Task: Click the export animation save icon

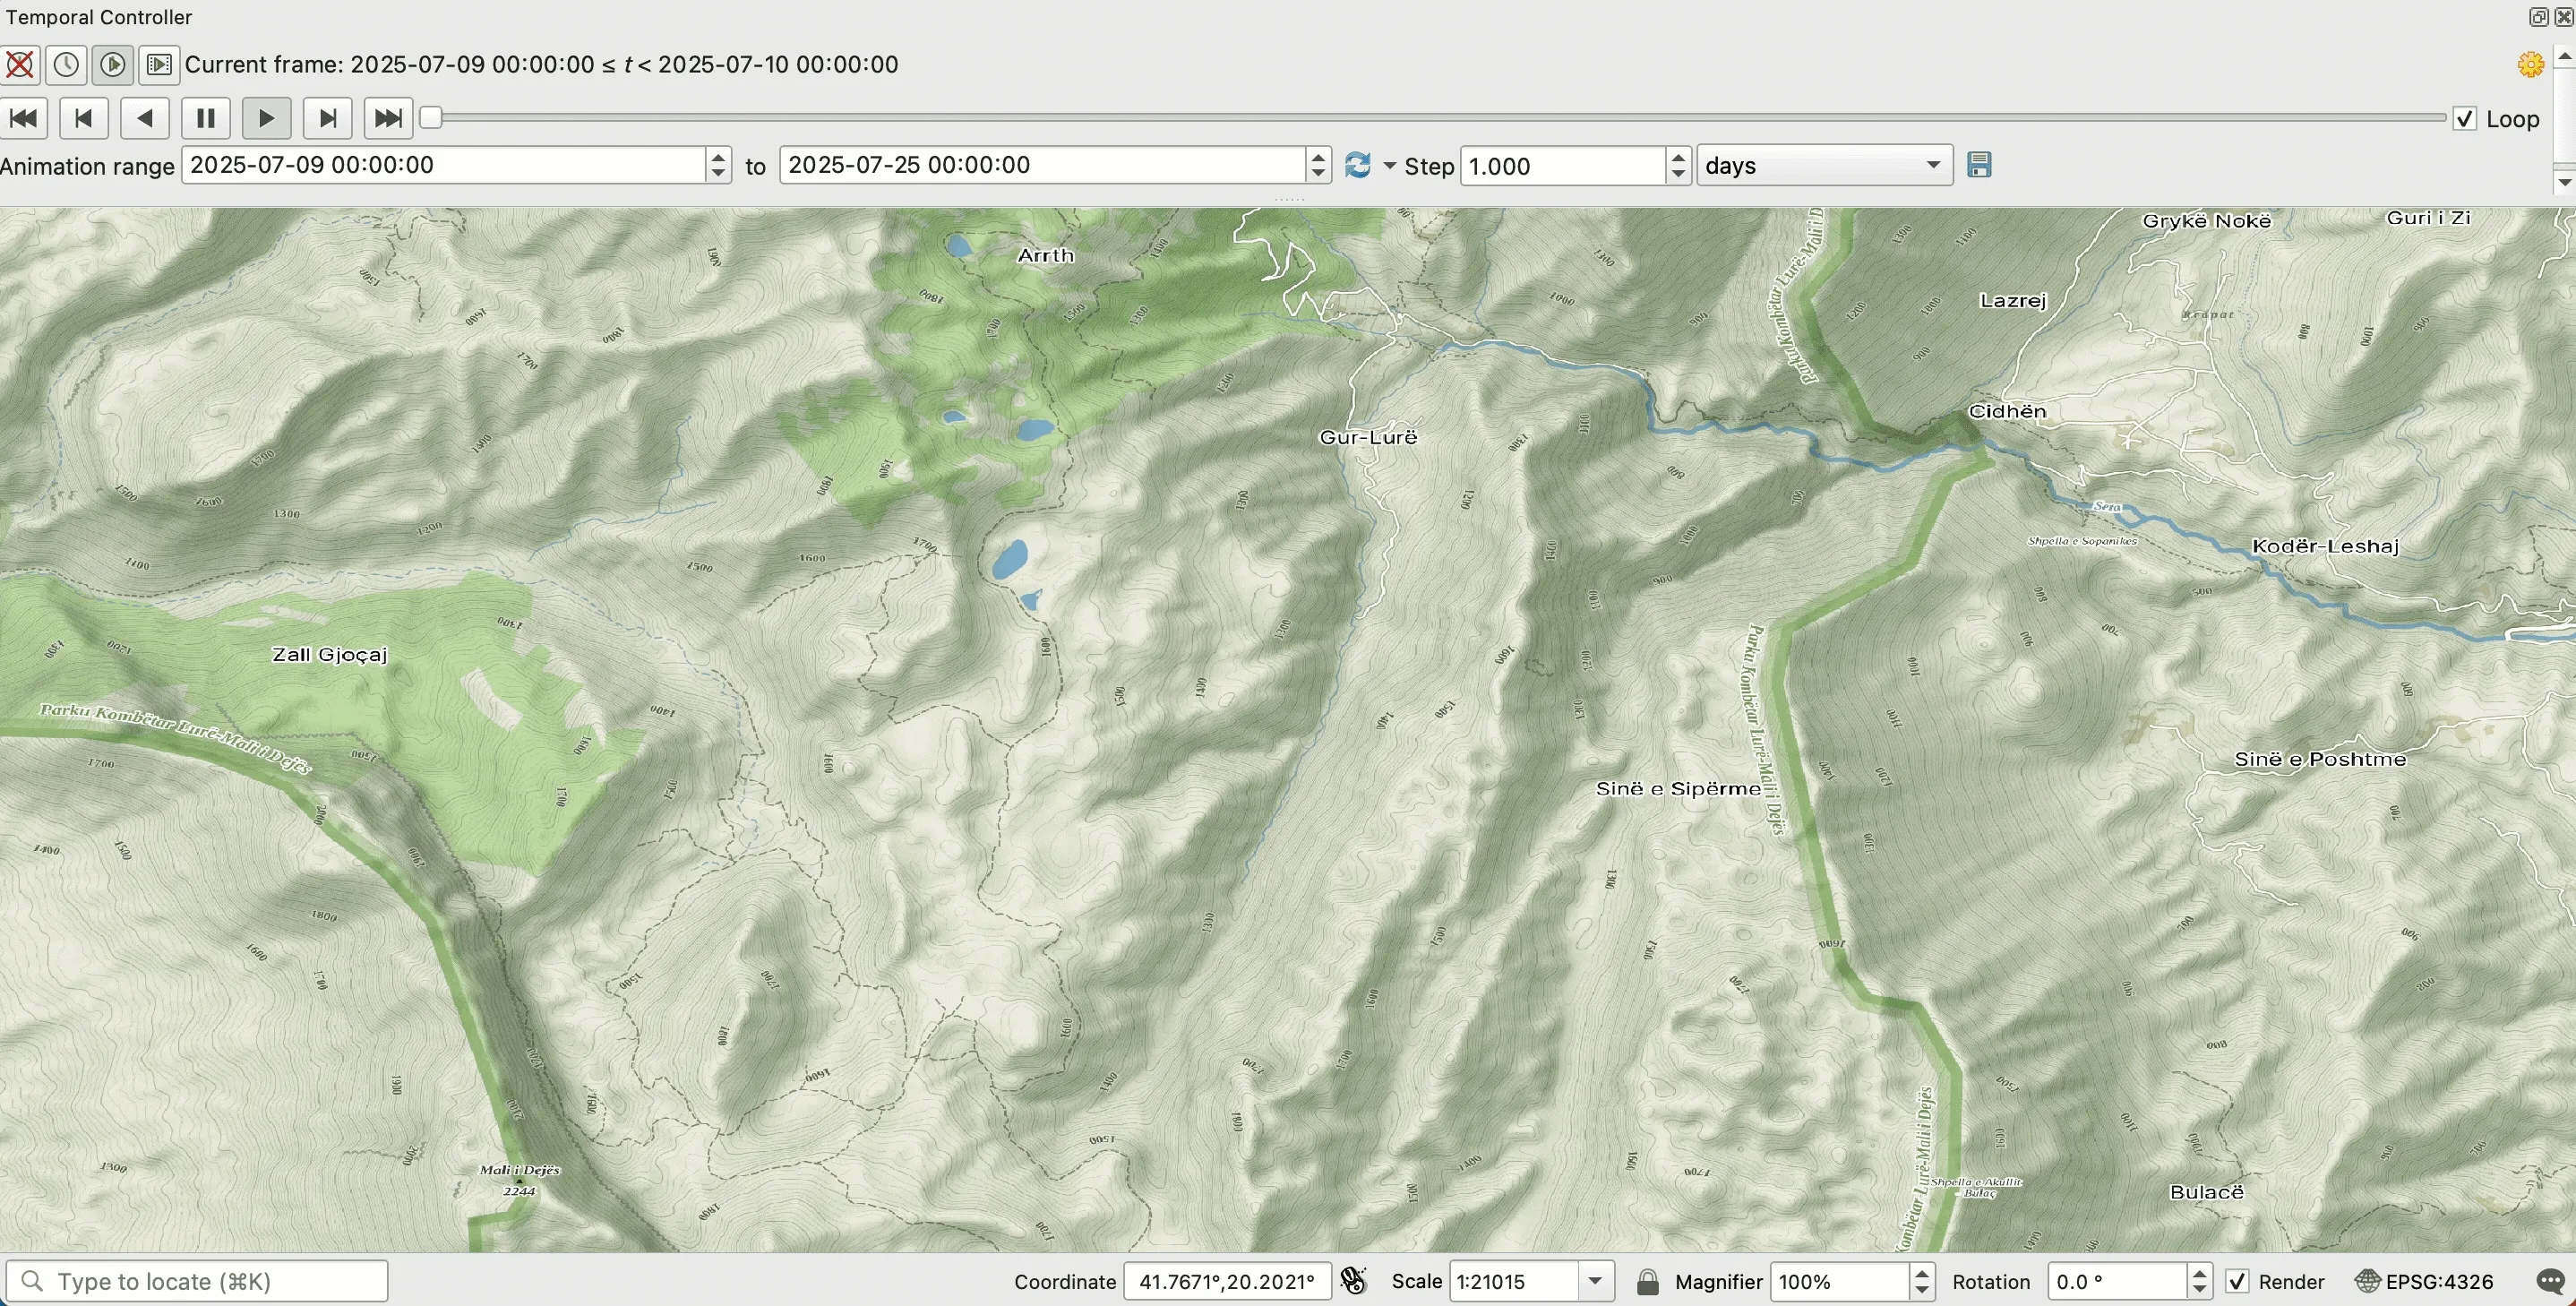Action: point(1979,165)
